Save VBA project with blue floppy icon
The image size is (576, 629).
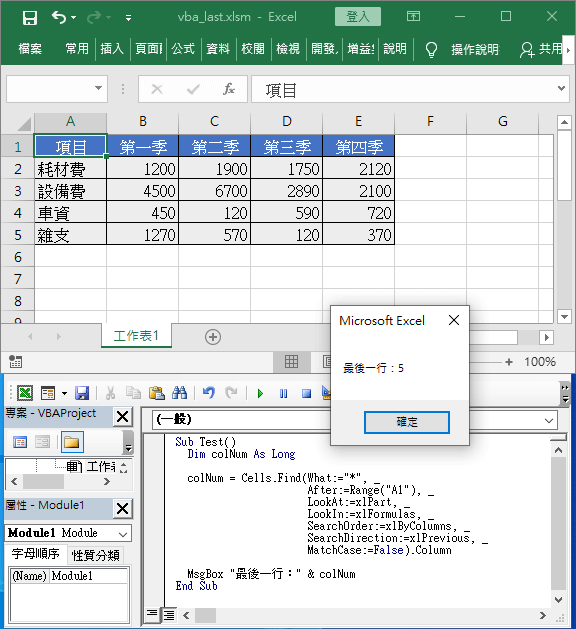click(82, 393)
